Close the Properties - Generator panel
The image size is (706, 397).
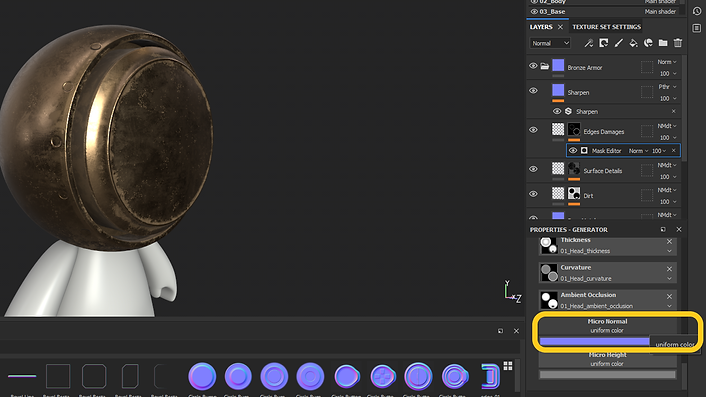tap(679, 230)
